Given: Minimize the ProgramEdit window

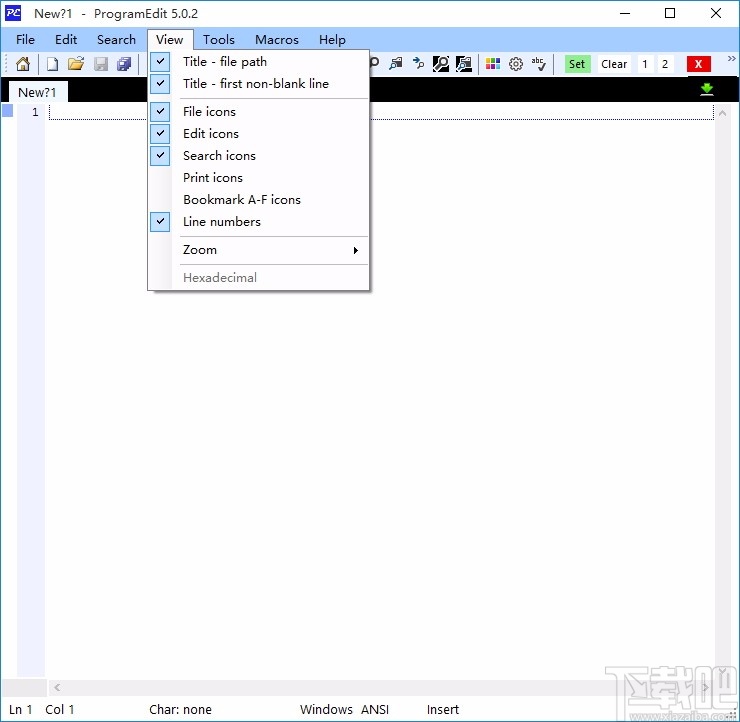Looking at the screenshot, I should 625,13.
